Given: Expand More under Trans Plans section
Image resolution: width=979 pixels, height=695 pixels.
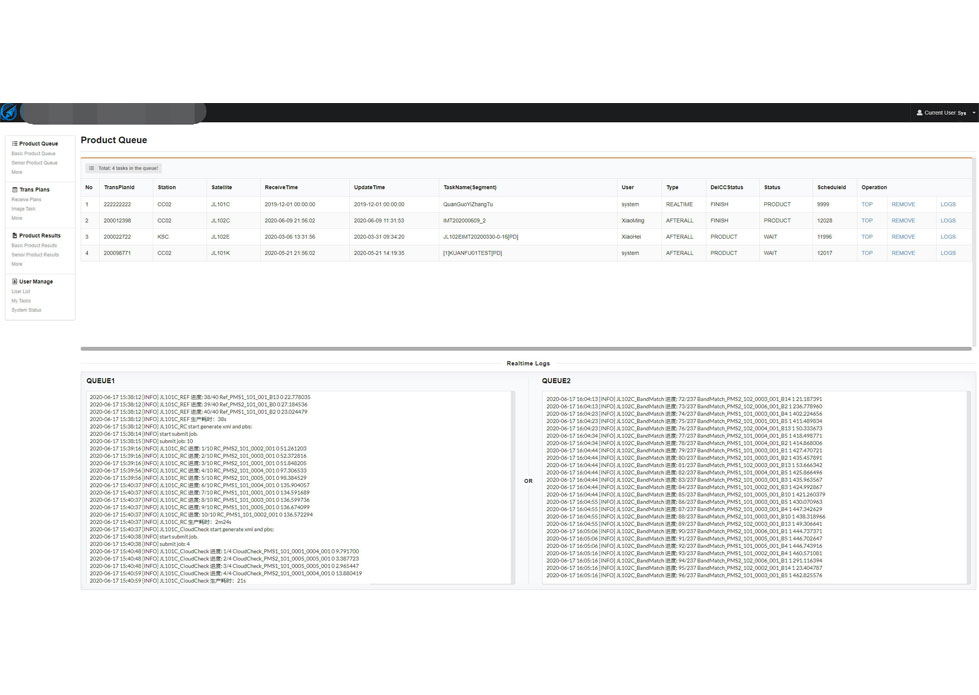Looking at the screenshot, I should 17,218.
